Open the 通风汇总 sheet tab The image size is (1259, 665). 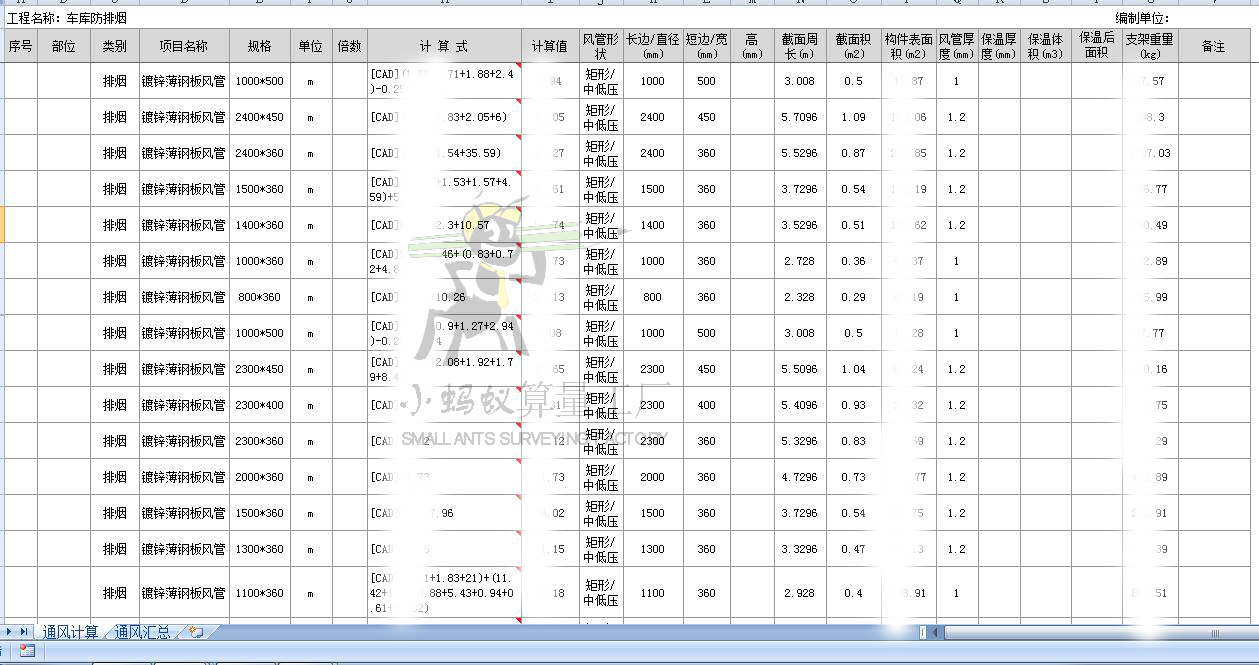pyautogui.click(x=142, y=632)
